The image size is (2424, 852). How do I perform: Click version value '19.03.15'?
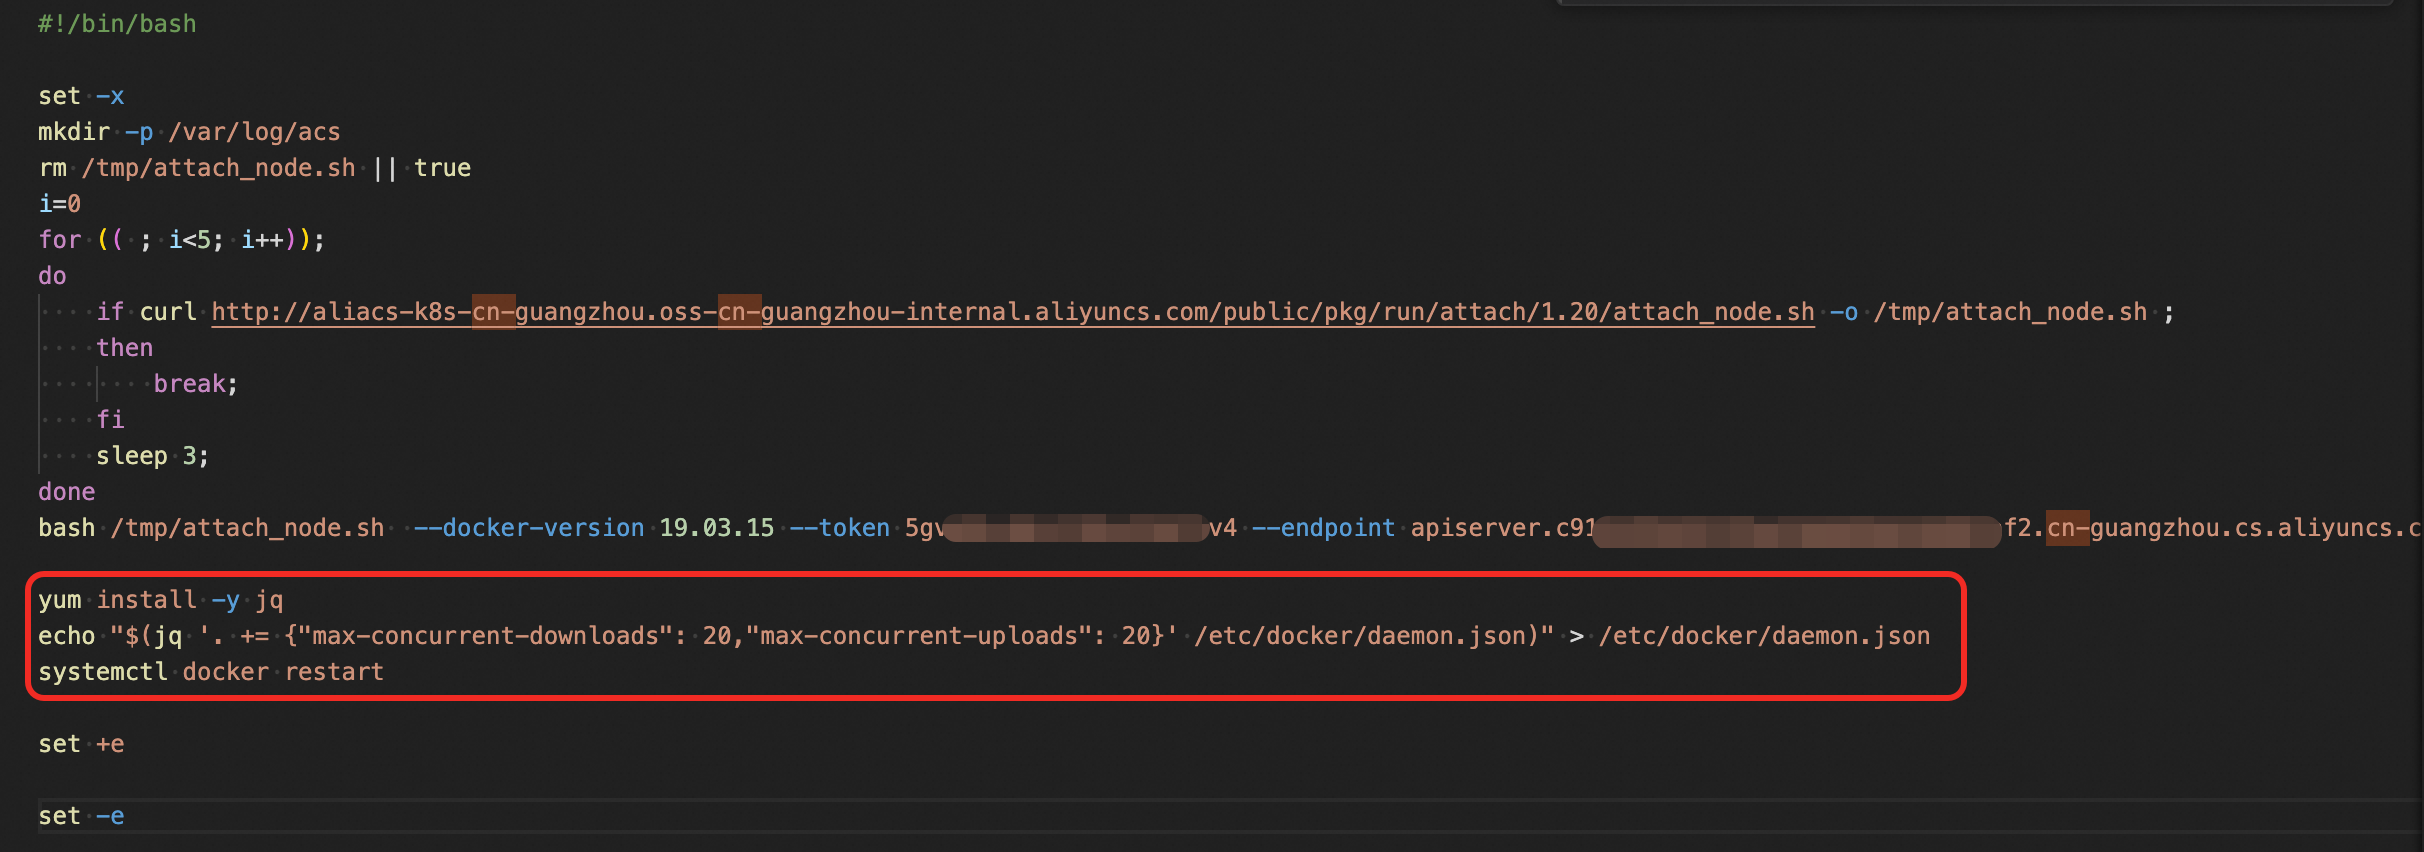(x=717, y=528)
